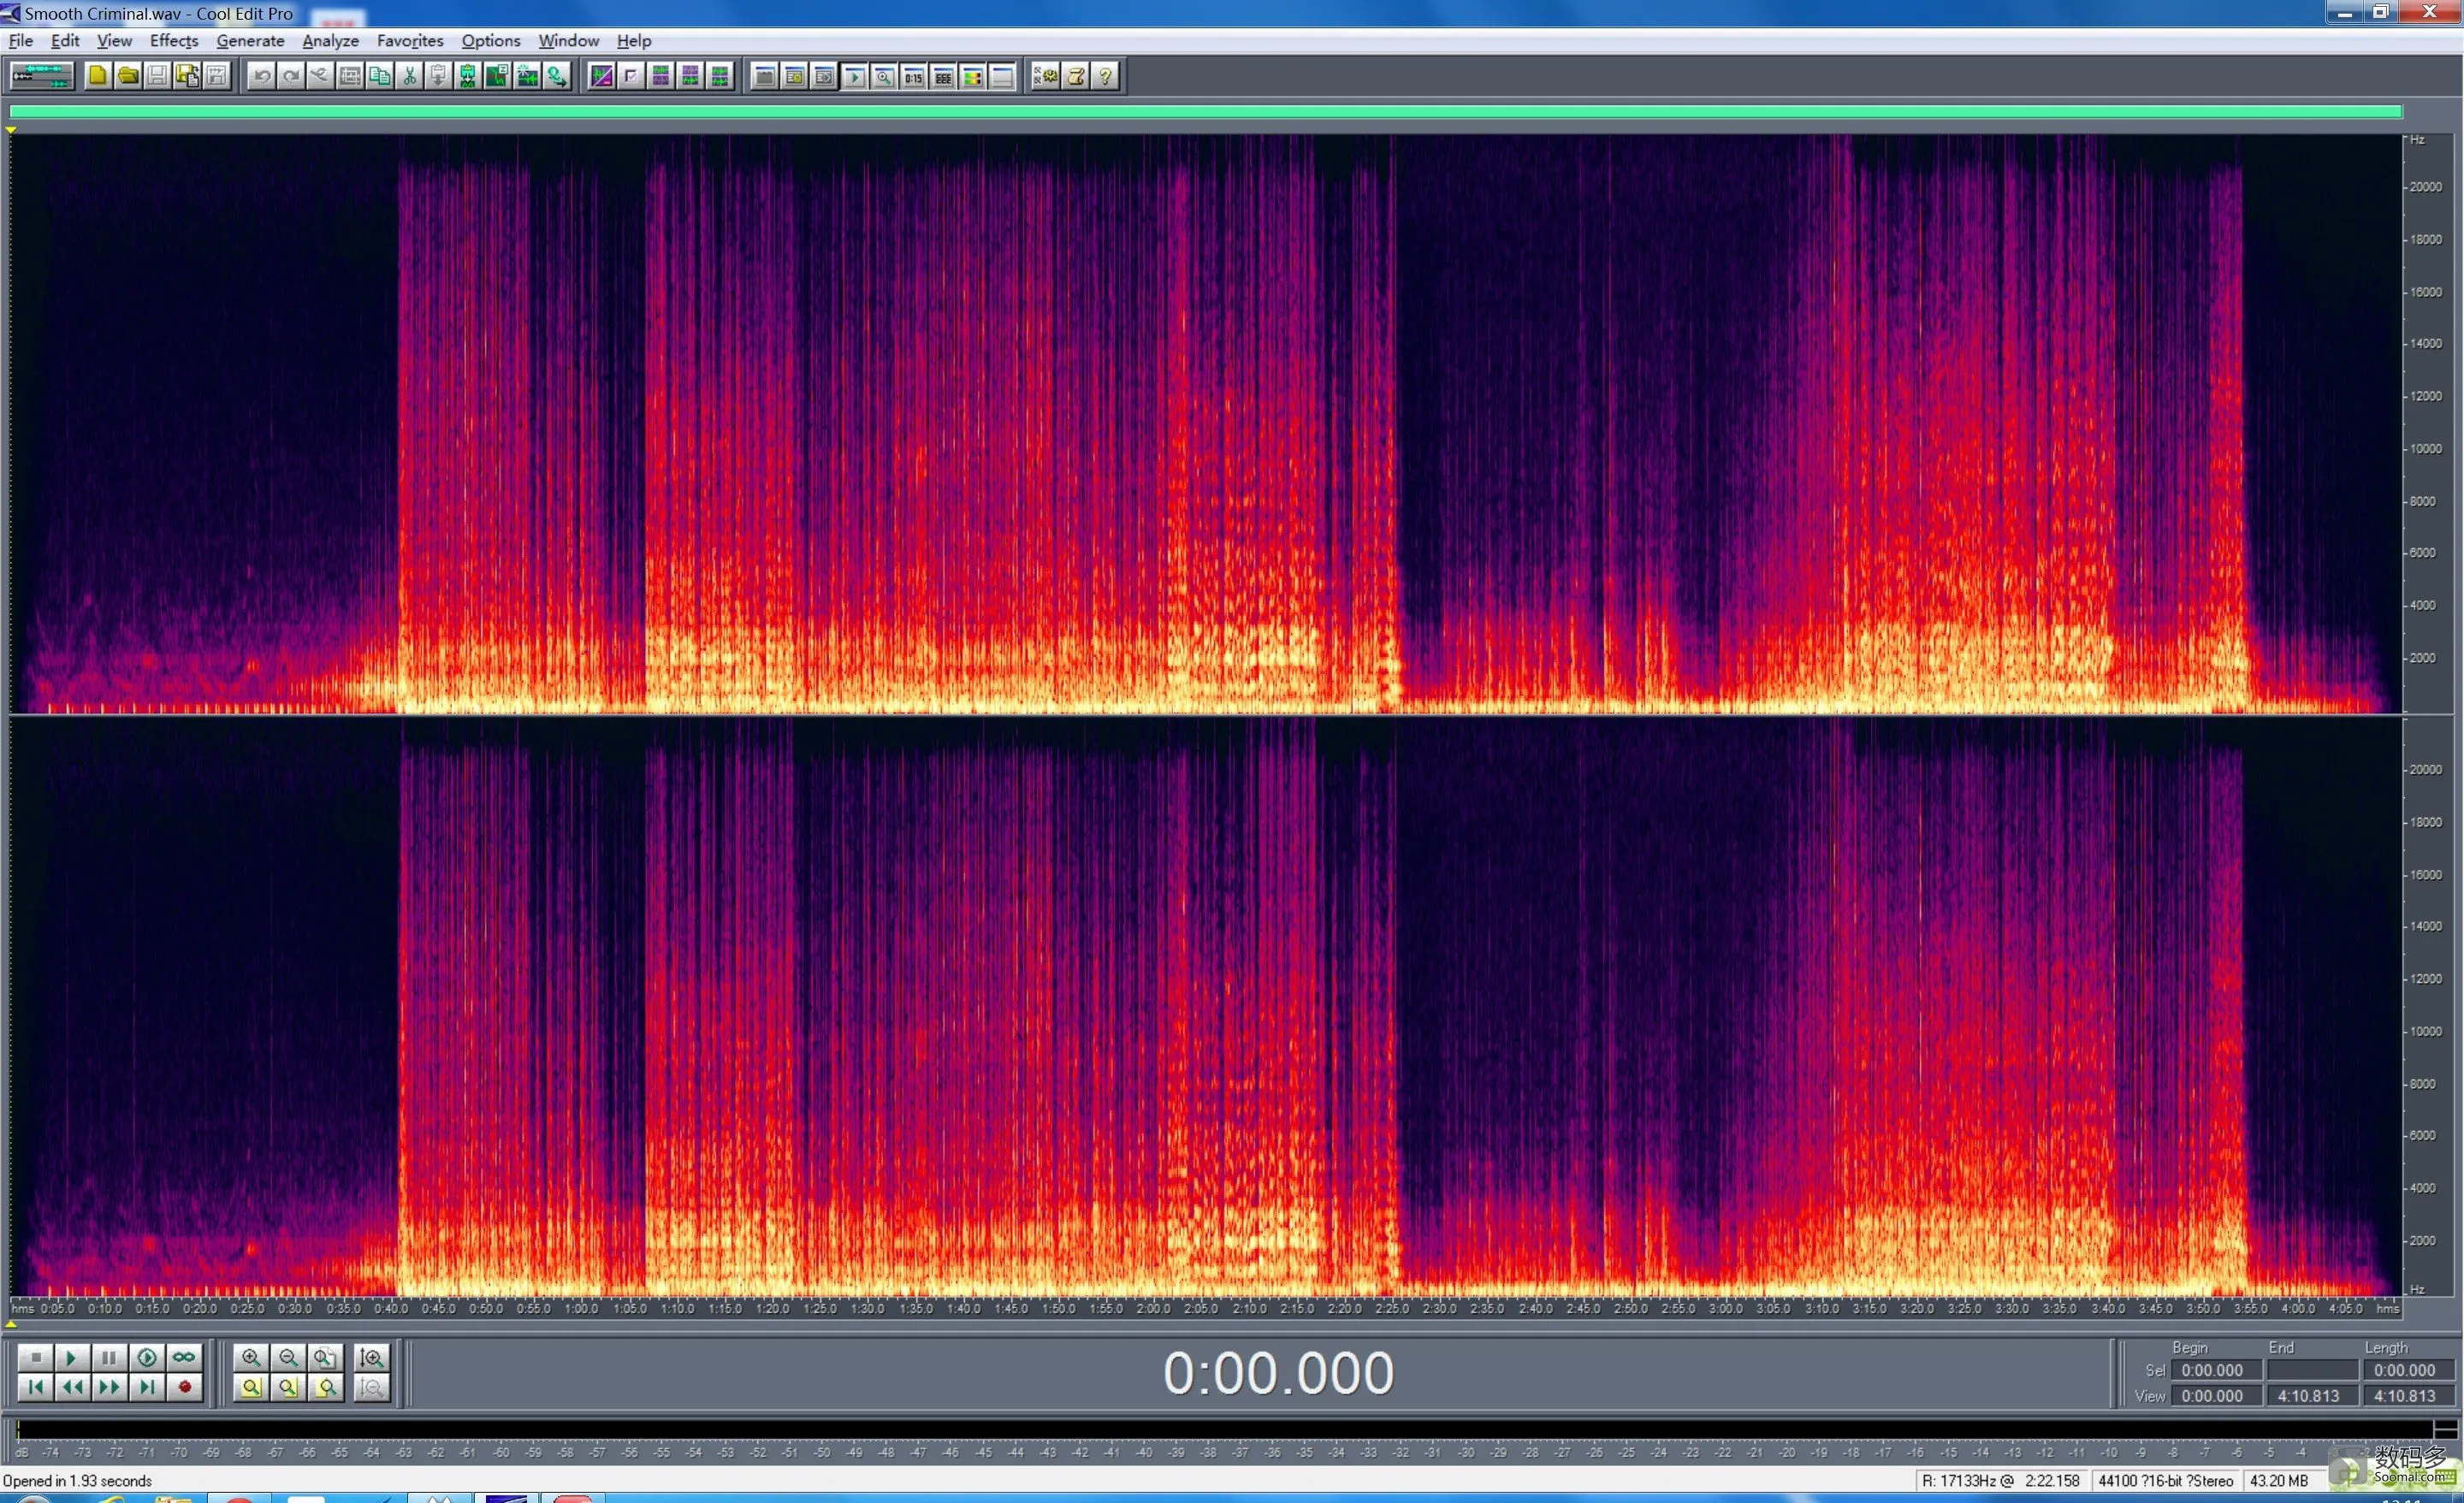Toggle the Selection/View Controls panel button
Screen dimensions: 2464x1503
(942, 76)
